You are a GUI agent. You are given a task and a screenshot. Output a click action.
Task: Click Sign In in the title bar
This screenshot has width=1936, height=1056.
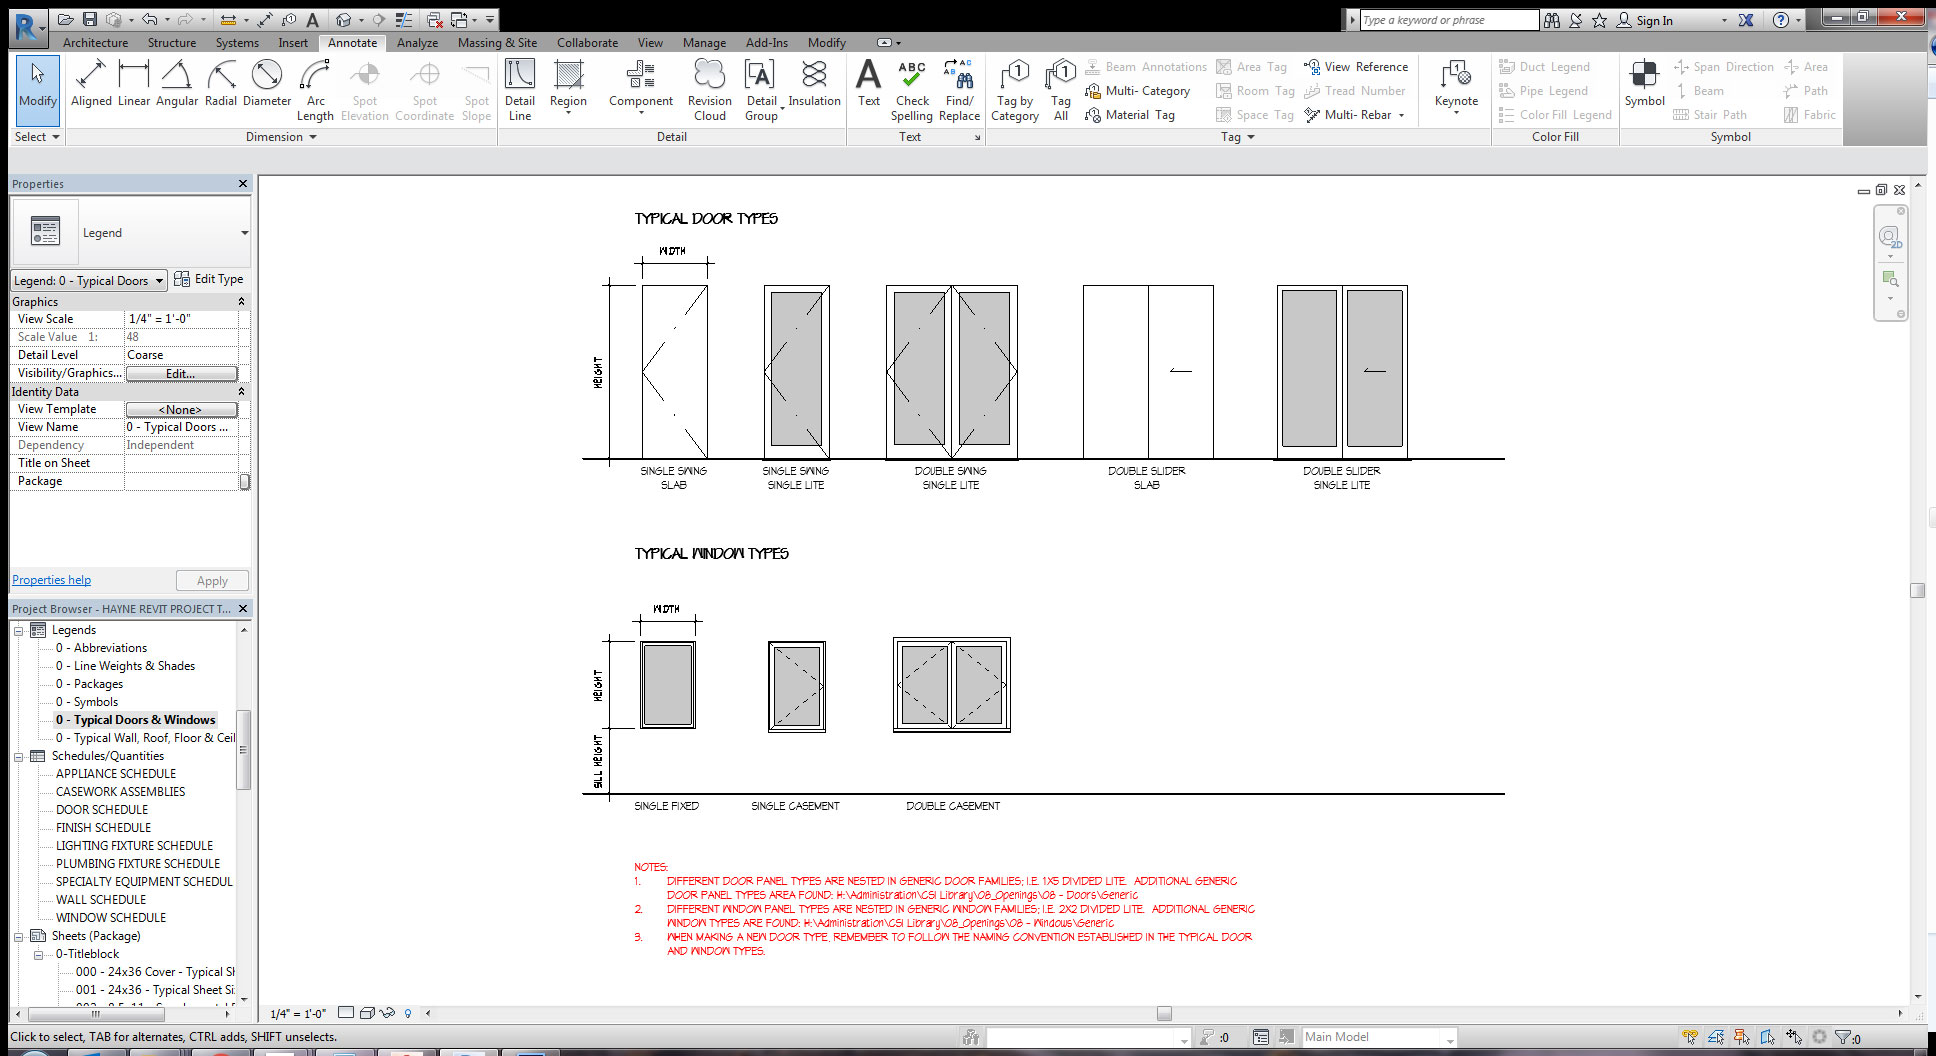tap(1654, 20)
